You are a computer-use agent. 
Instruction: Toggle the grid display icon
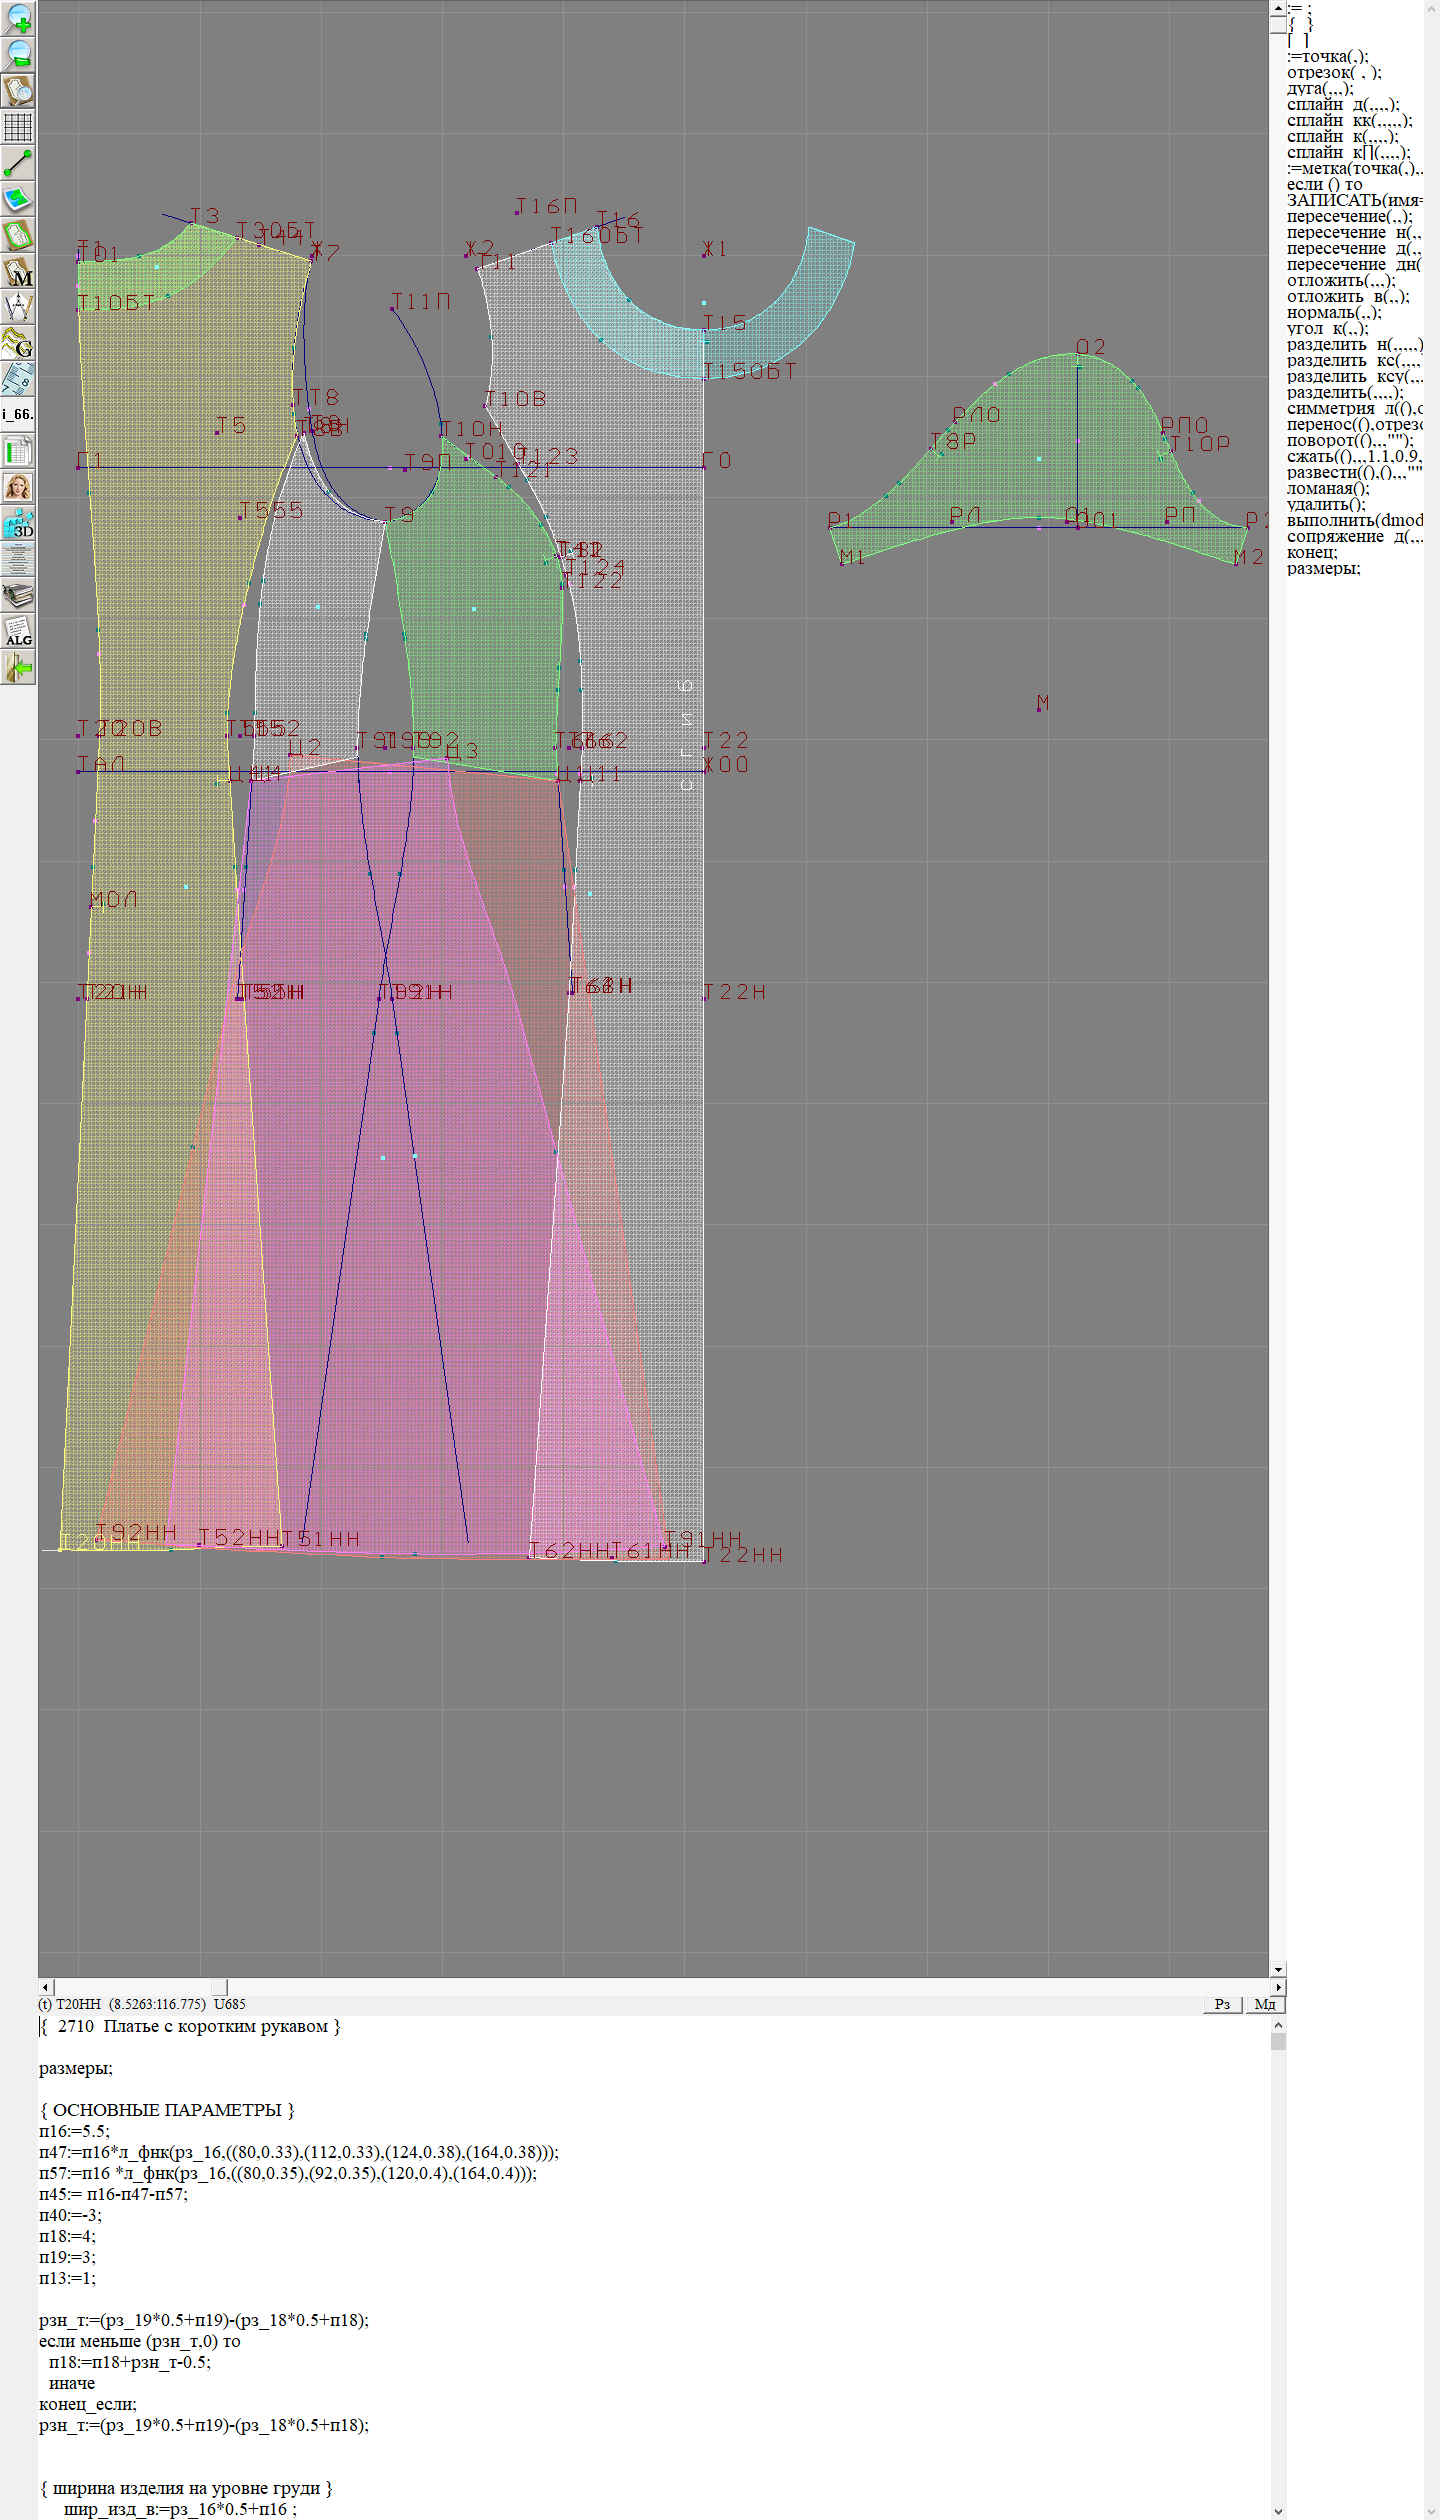coord(18,126)
